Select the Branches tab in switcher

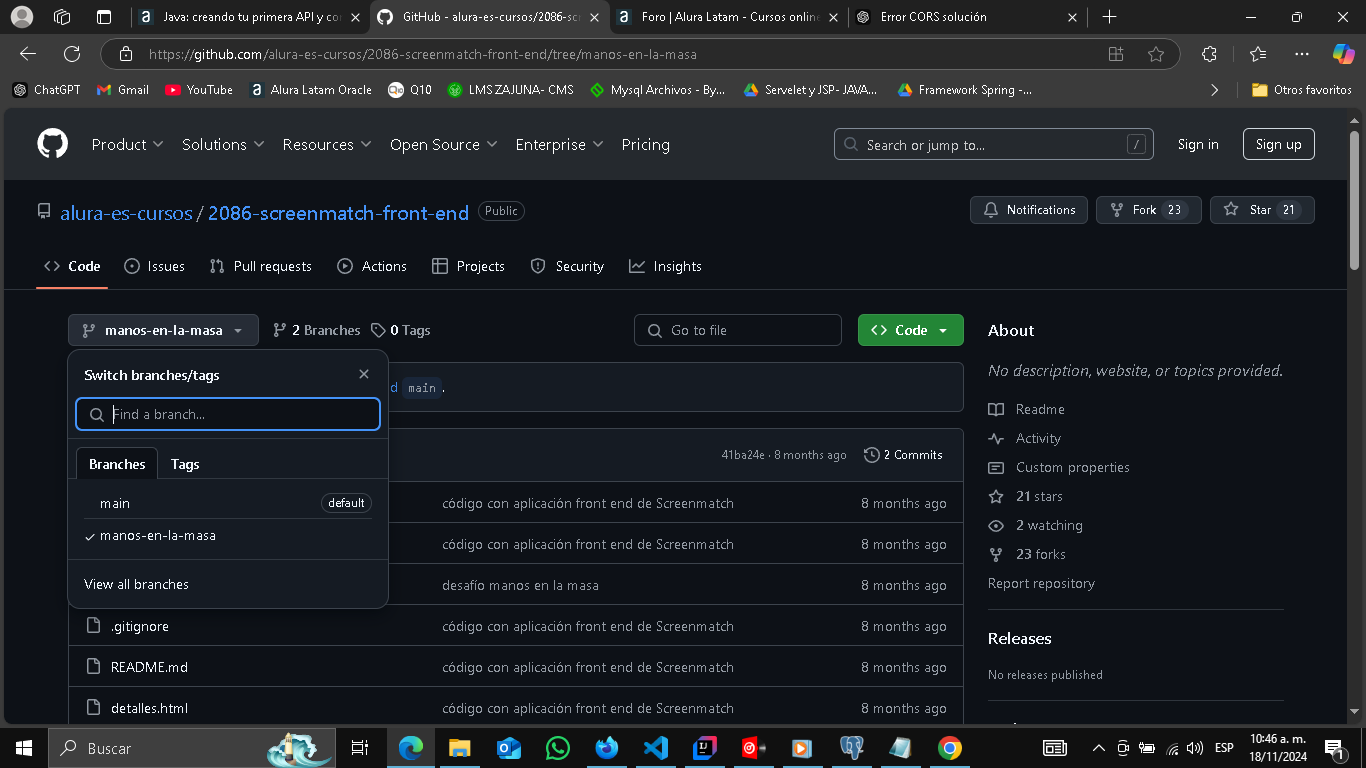(x=117, y=464)
